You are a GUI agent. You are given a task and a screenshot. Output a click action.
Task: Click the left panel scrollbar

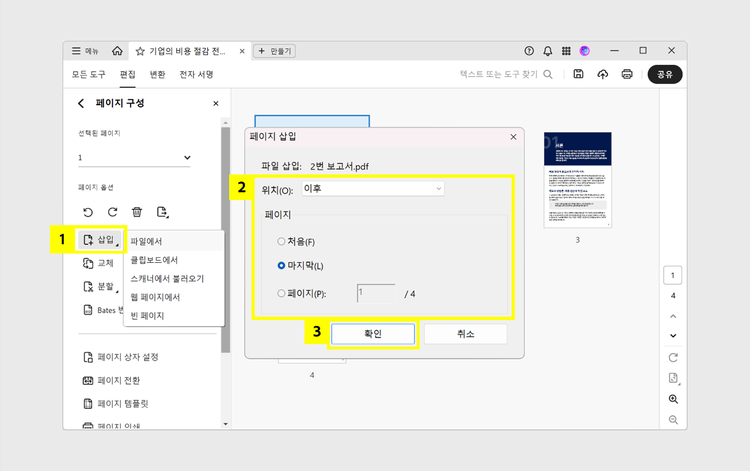225,240
